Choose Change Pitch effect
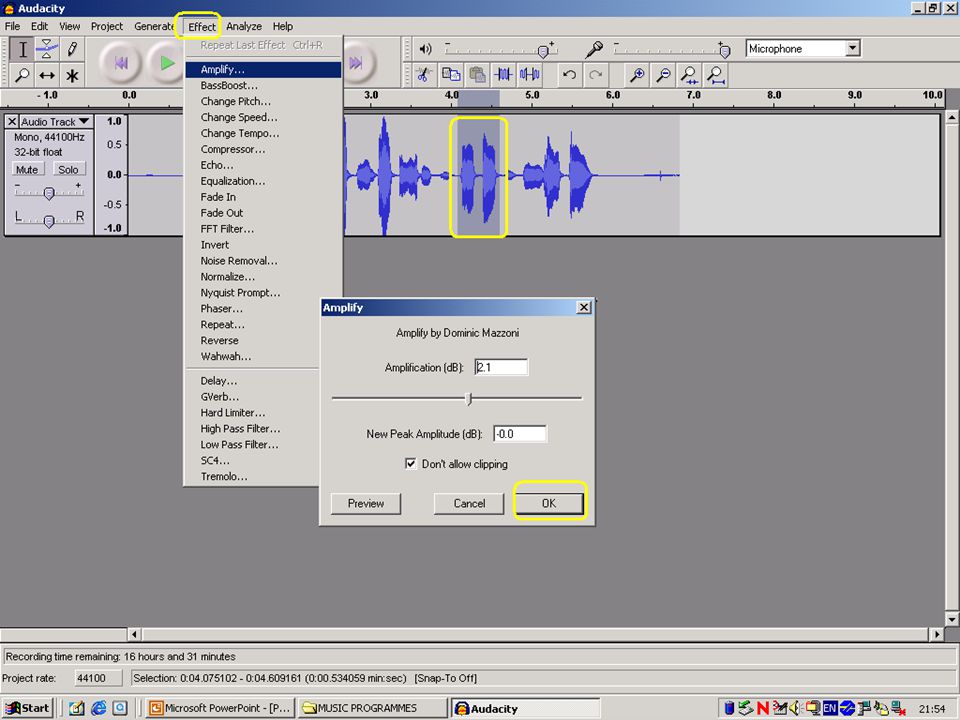 pos(263,101)
